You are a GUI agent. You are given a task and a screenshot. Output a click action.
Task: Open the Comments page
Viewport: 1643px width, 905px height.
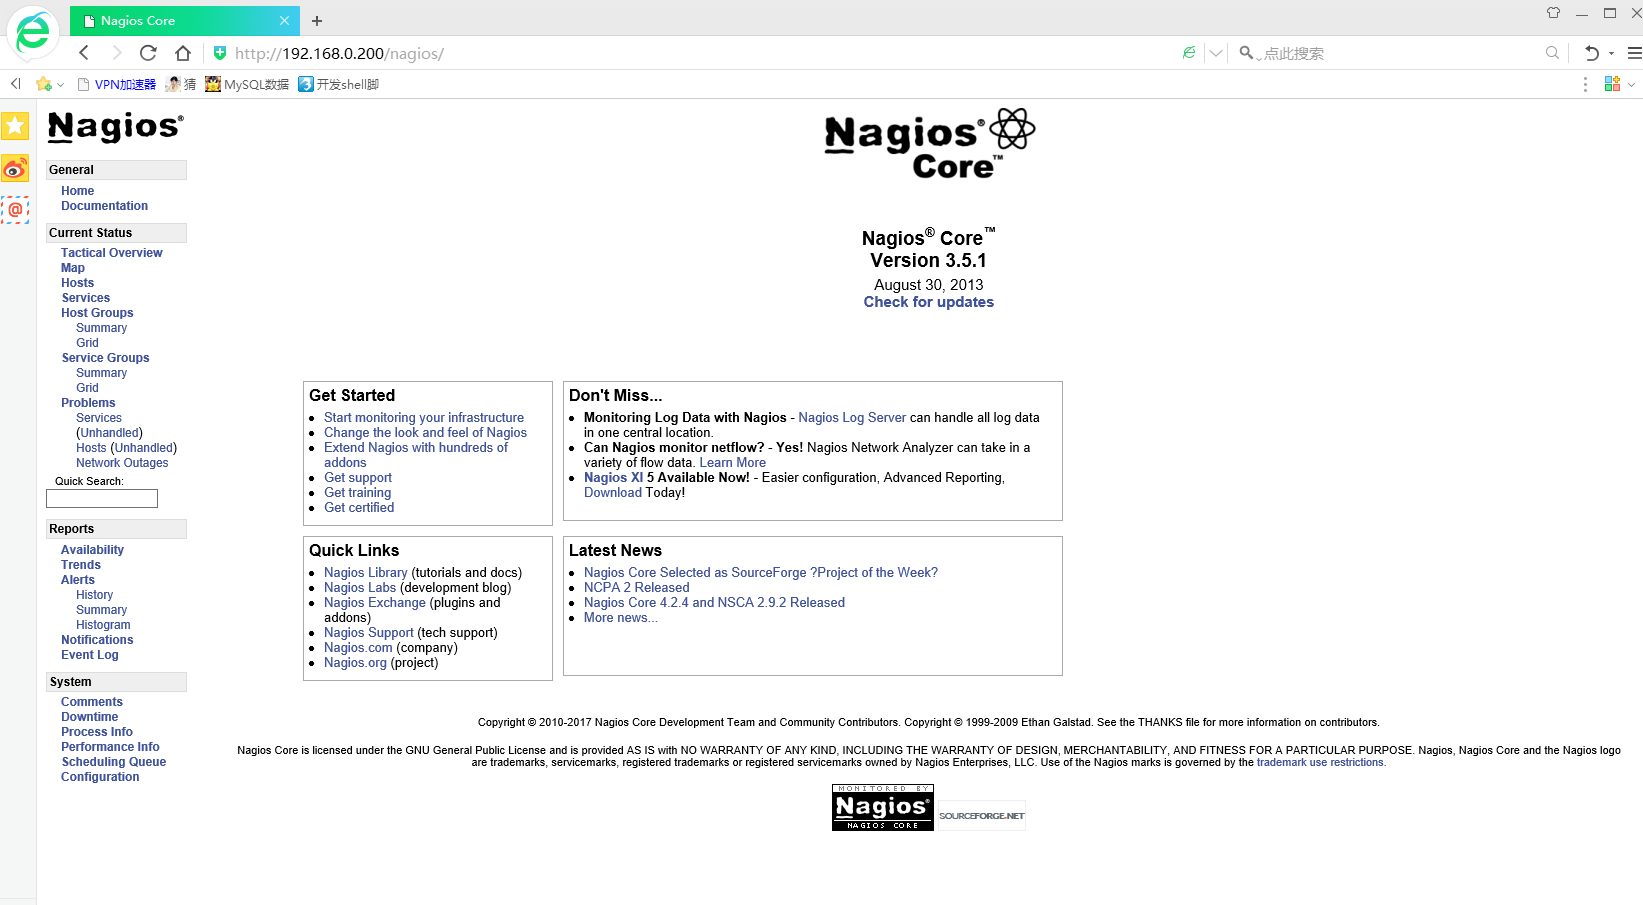(x=91, y=702)
